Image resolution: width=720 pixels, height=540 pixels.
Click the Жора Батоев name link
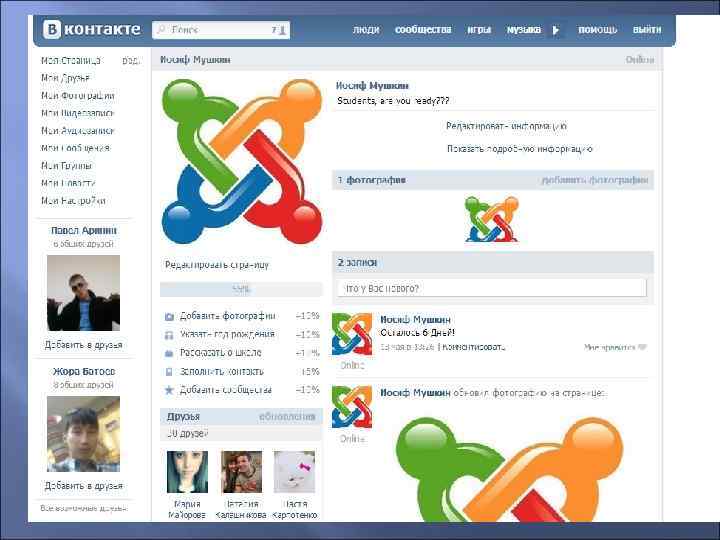pyautogui.click(x=84, y=371)
